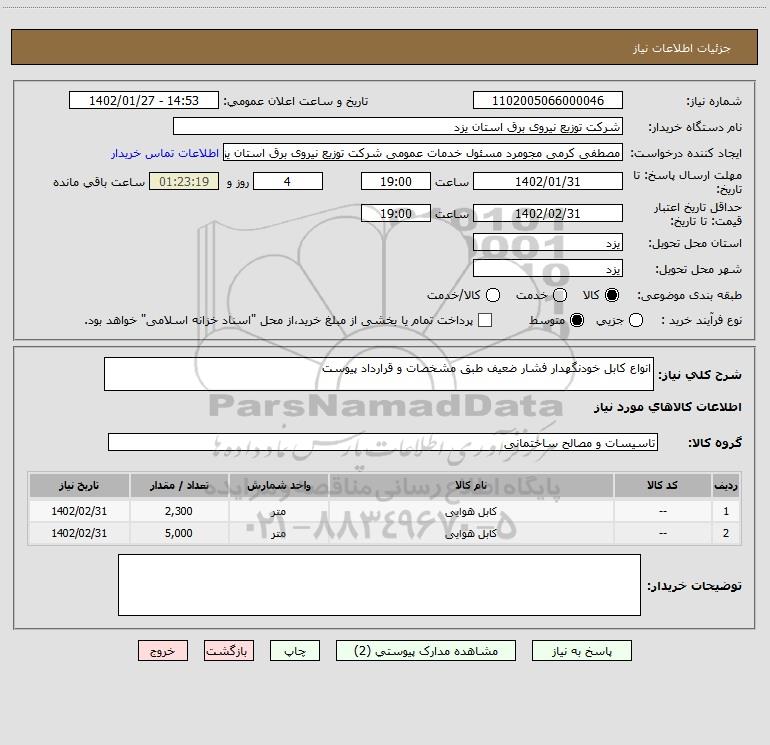Click the buyer name field شرکت توزیع نیروی برق
Image resolution: width=770 pixels, height=745 pixels.
[x=398, y=126]
